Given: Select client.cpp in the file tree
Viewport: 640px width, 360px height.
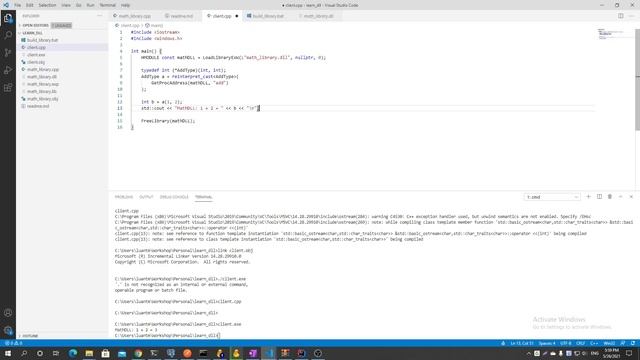Looking at the screenshot, I should tap(62, 47).
